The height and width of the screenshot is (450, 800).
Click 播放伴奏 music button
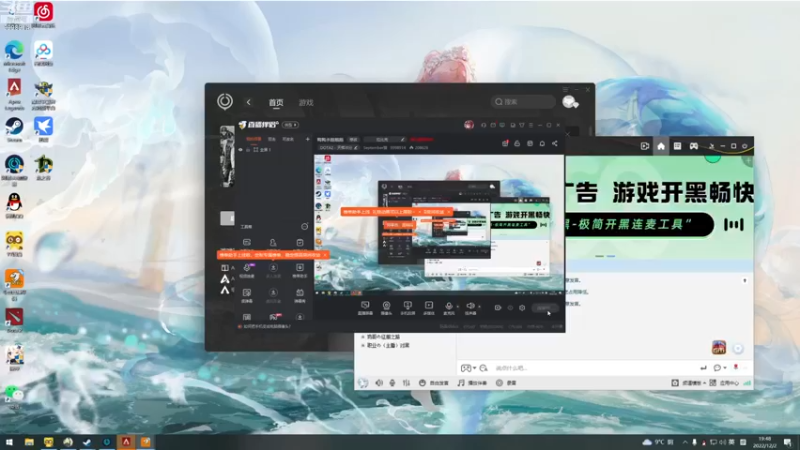(x=472, y=383)
